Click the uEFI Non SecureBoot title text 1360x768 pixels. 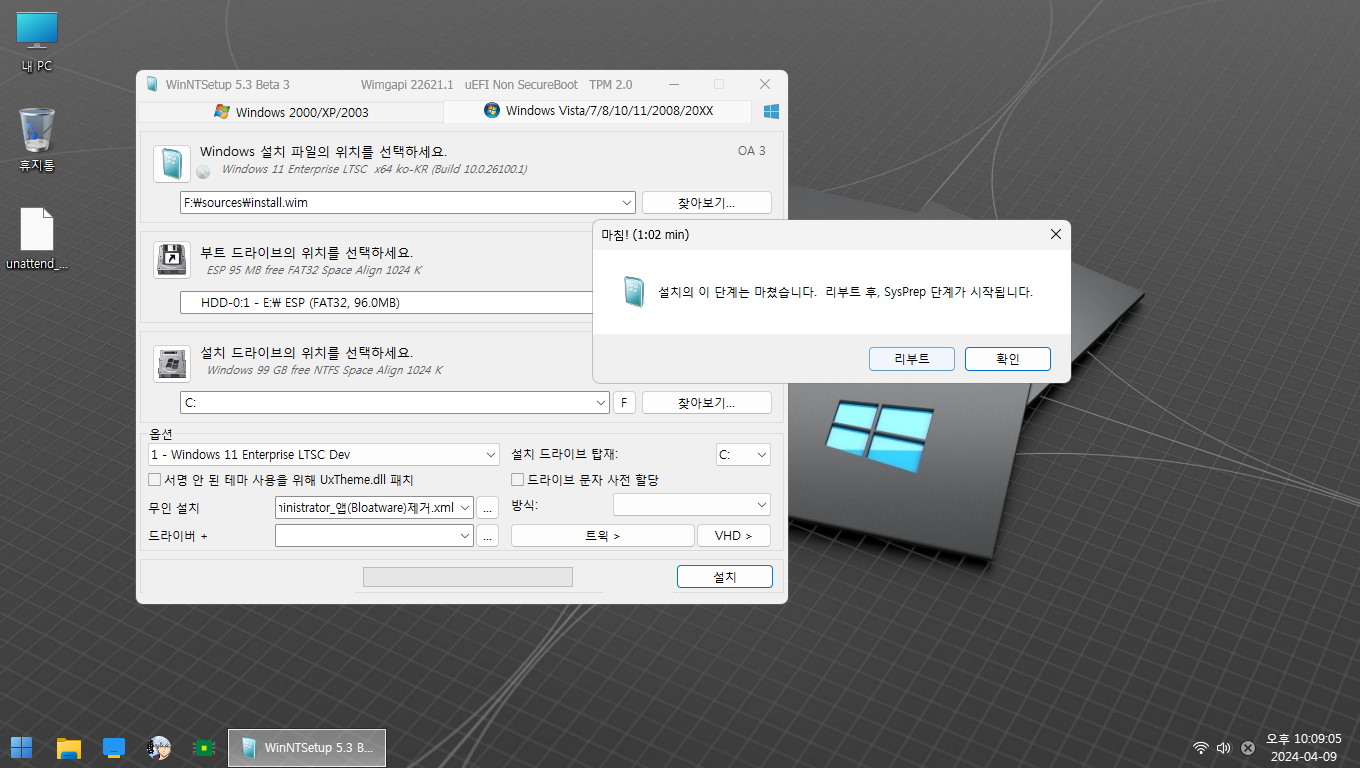[x=521, y=85]
